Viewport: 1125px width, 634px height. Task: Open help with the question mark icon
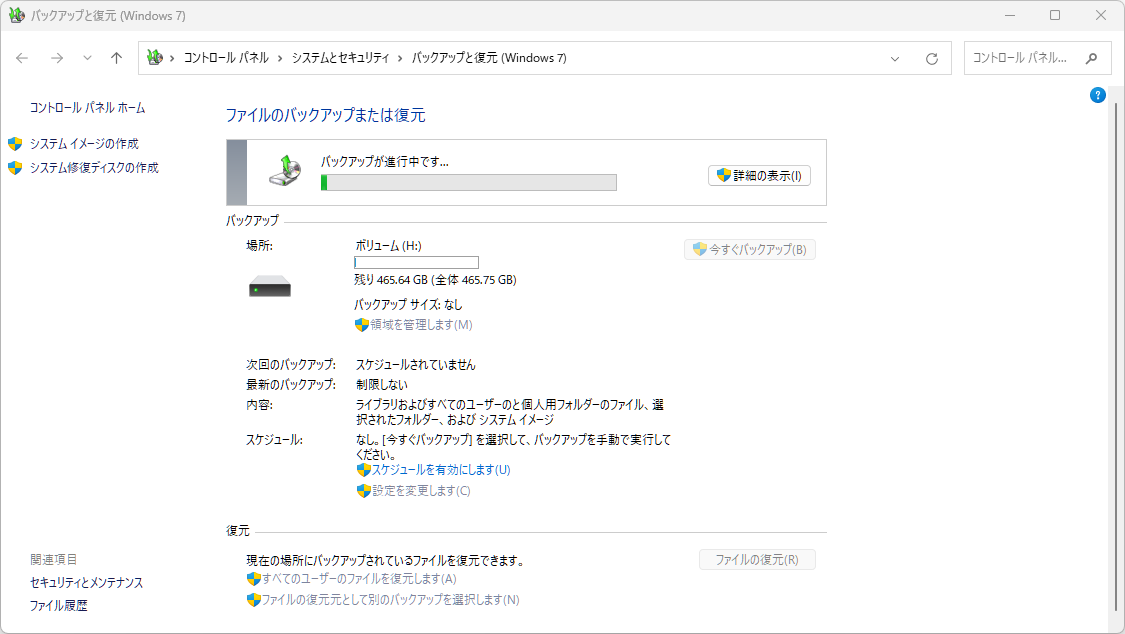click(1097, 95)
